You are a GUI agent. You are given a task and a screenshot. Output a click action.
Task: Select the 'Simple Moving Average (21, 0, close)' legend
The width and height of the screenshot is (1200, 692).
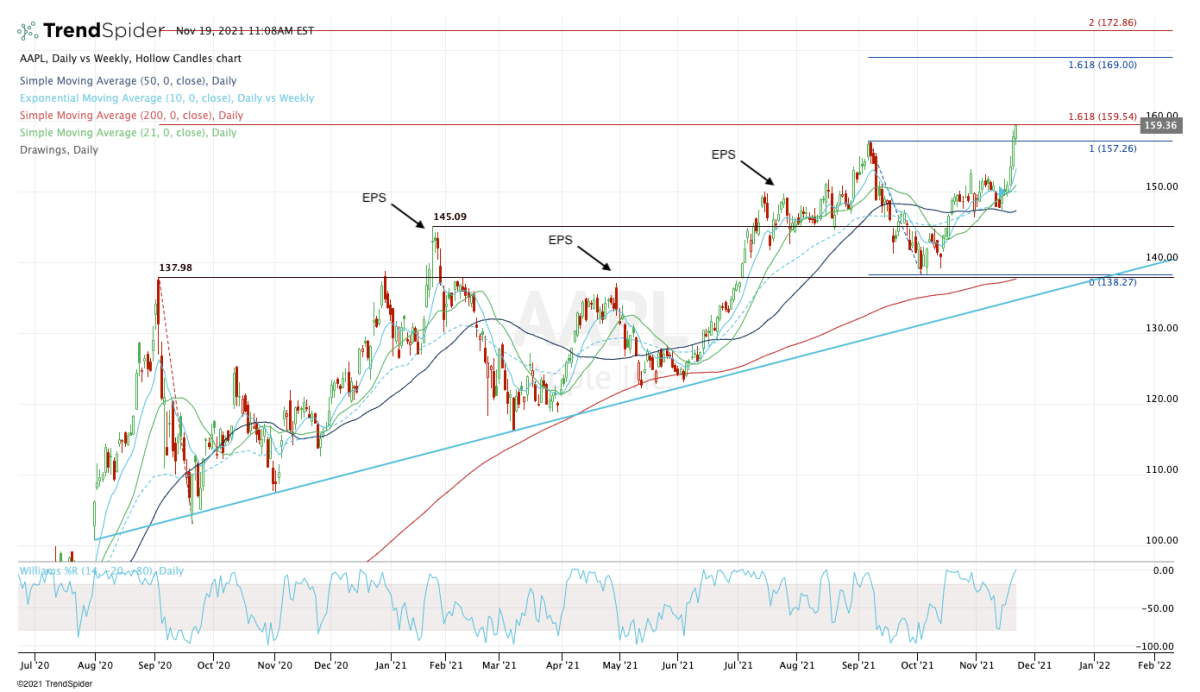[x=128, y=132]
